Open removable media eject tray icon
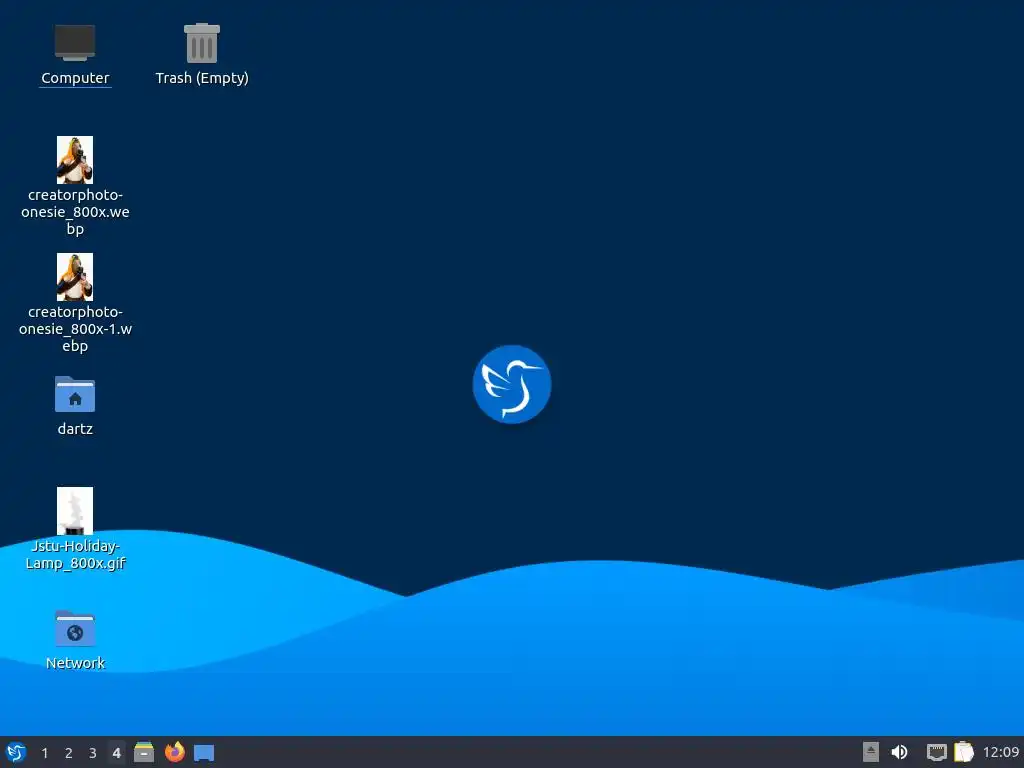 click(x=871, y=752)
